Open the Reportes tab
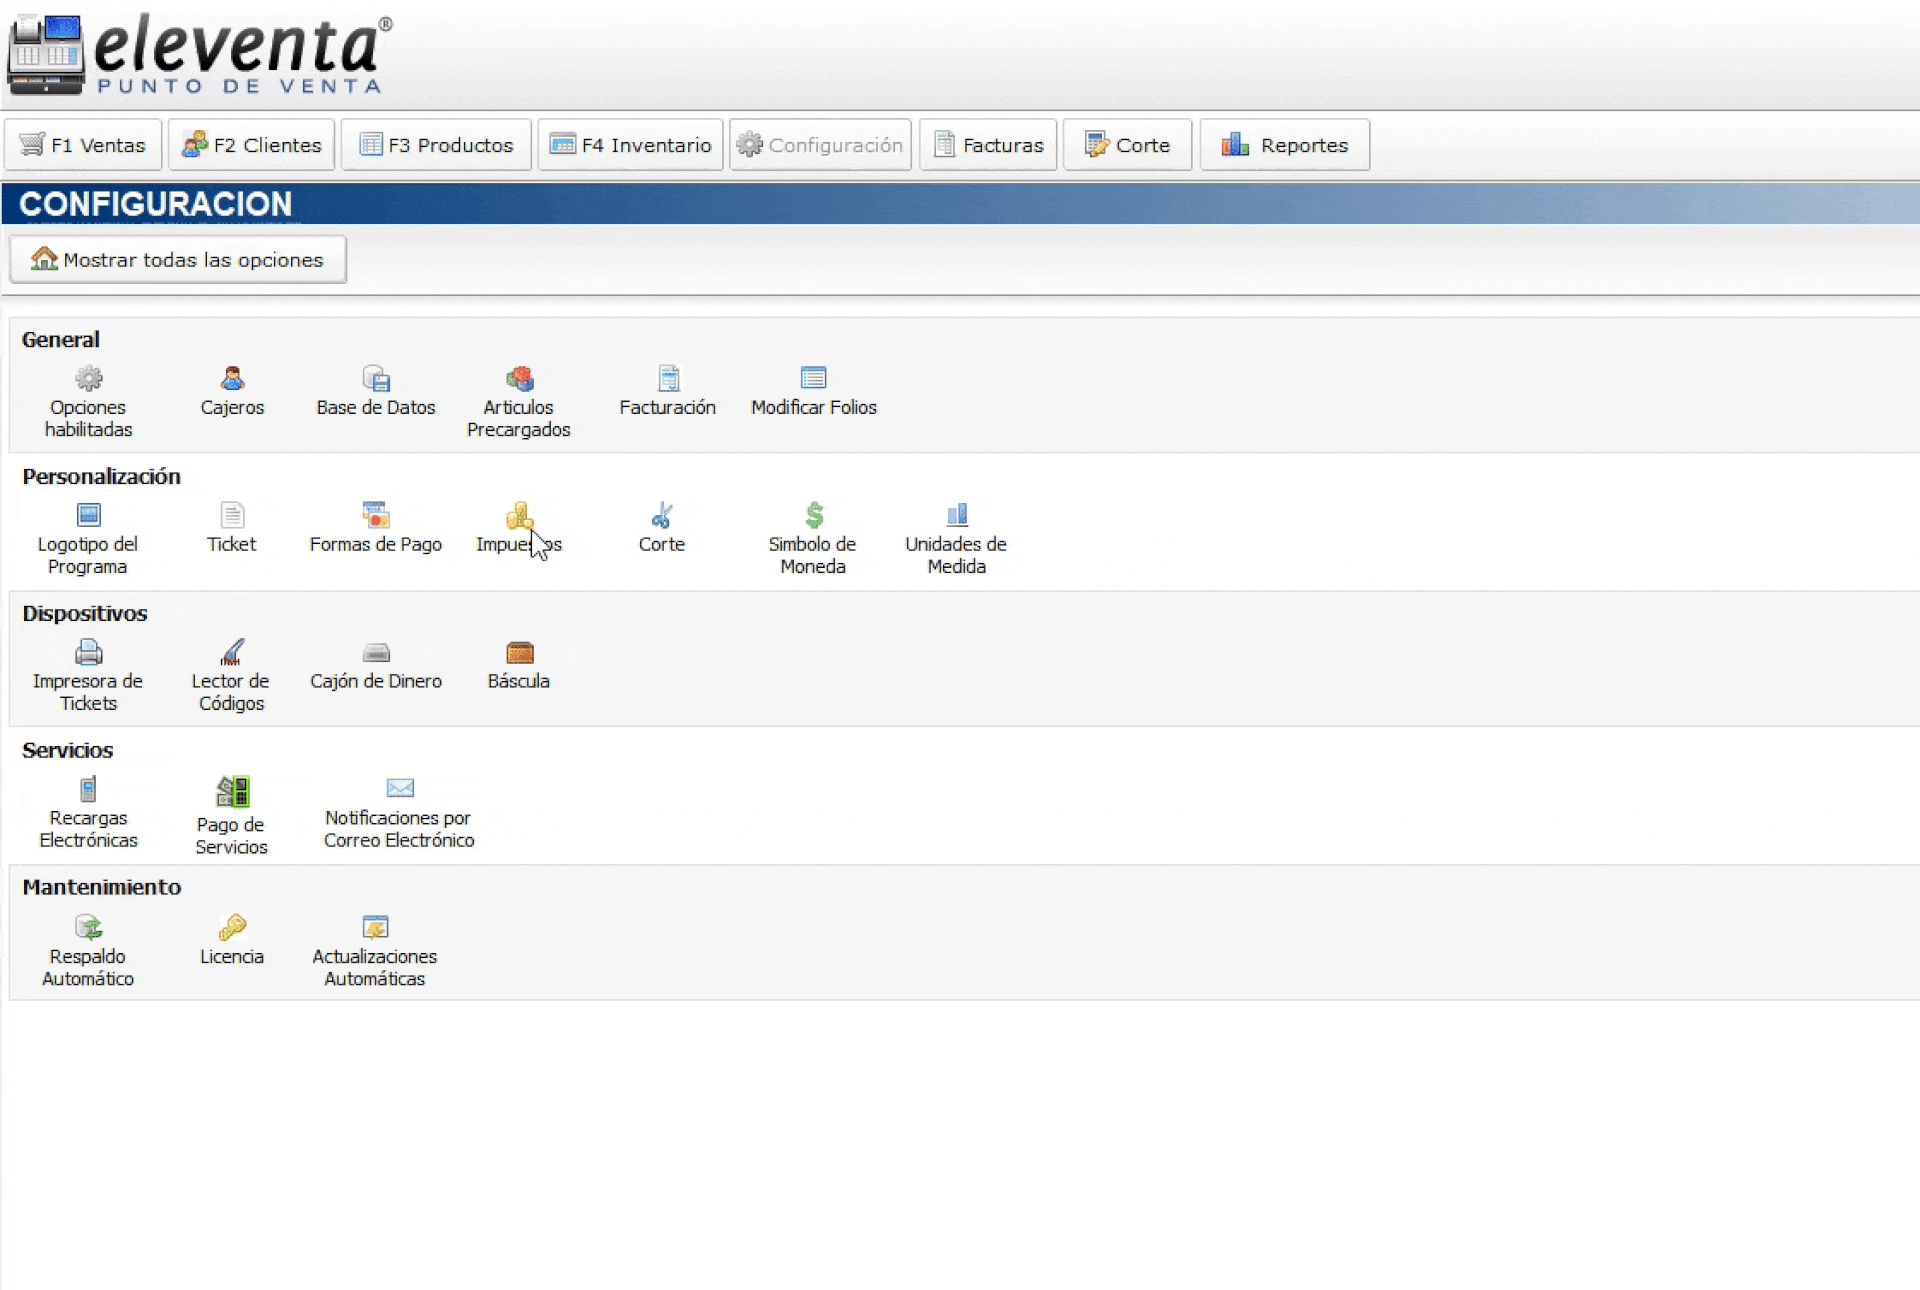 point(1285,146)
